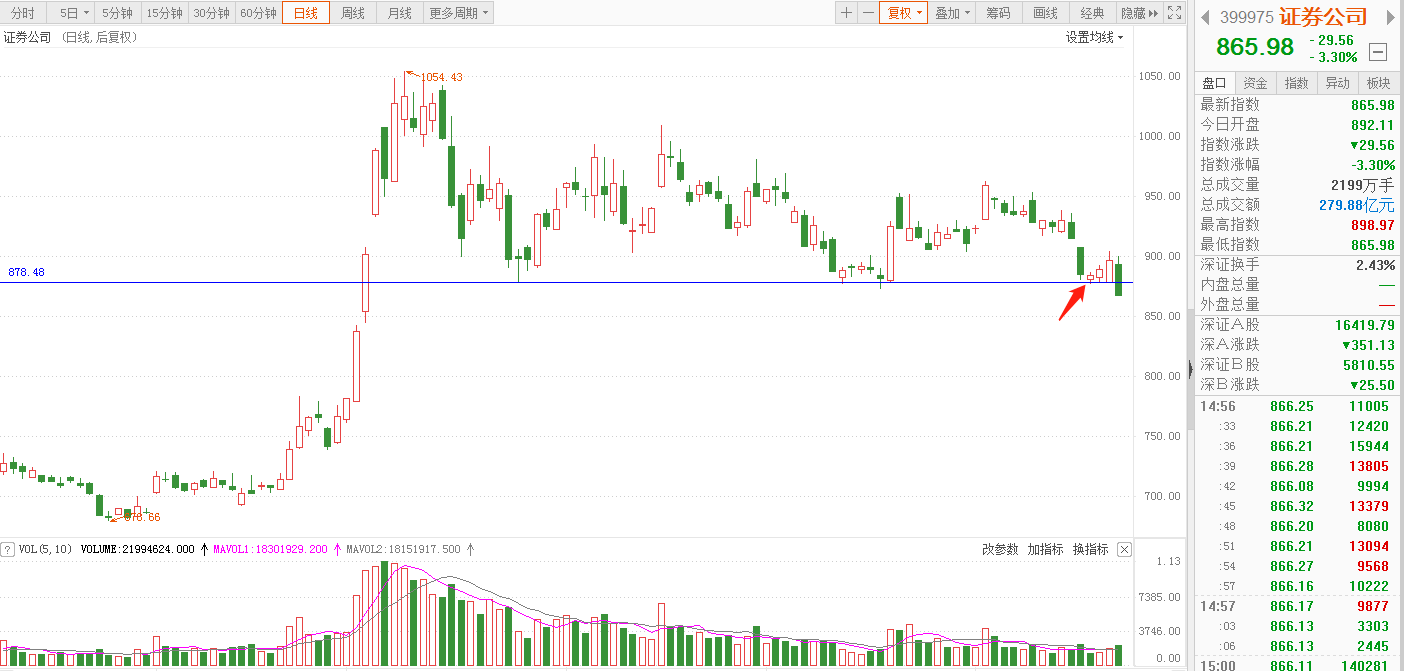Click the 今日开盘 892.11 row

[1297, 125]
